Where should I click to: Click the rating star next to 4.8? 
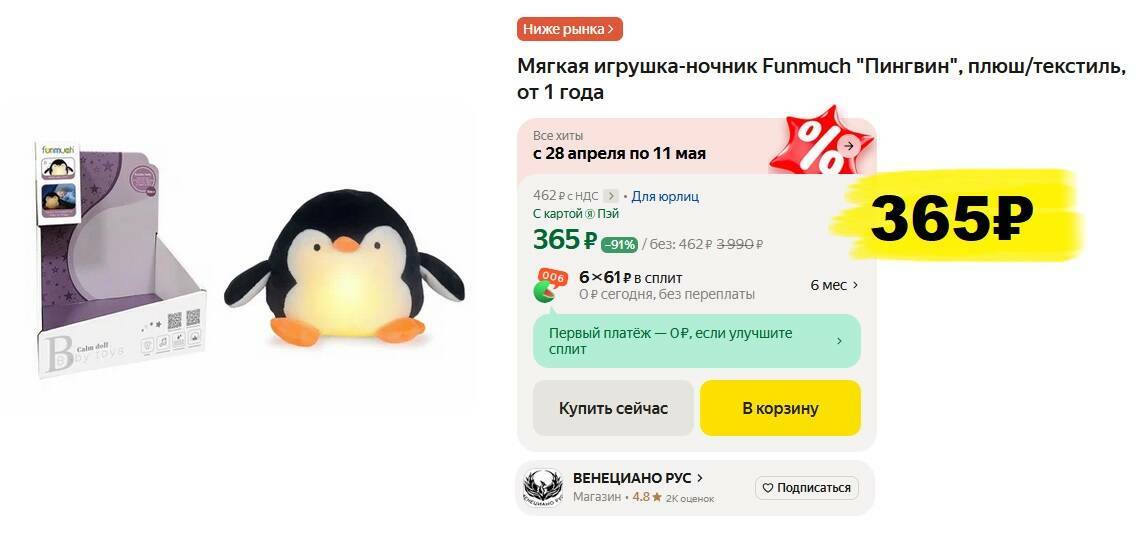(x=656, y=498)
